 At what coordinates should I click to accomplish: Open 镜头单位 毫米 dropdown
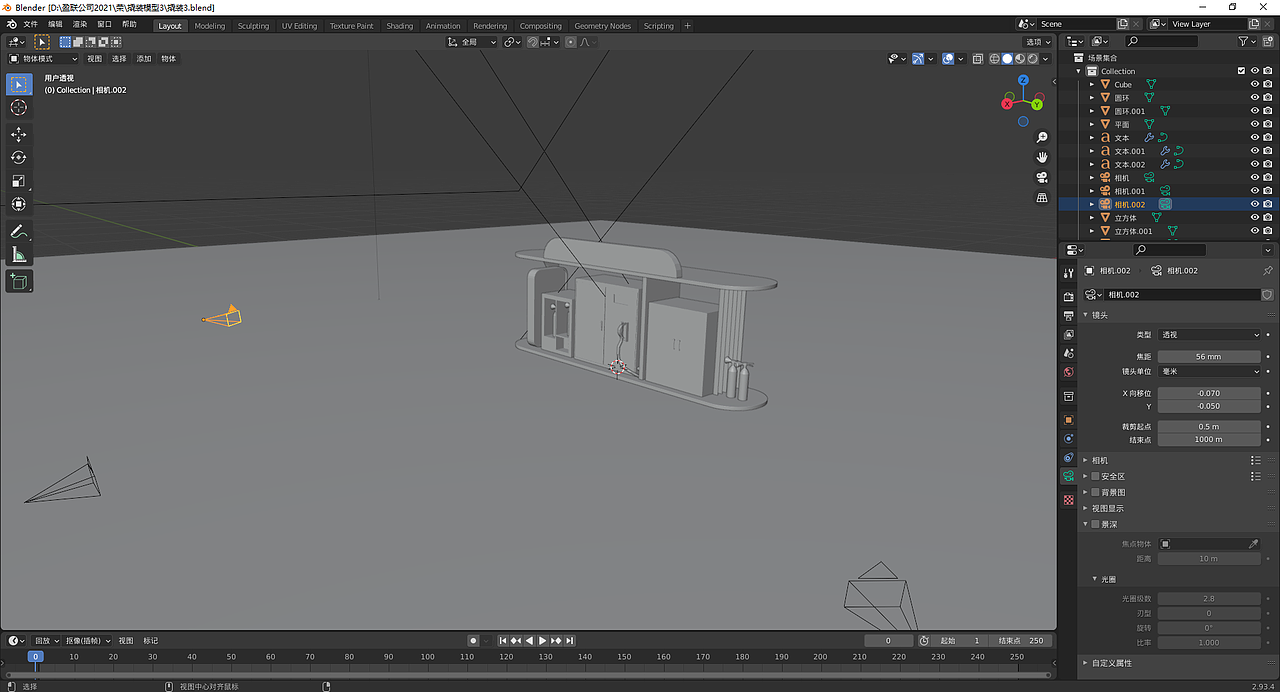pos(1210,371)
